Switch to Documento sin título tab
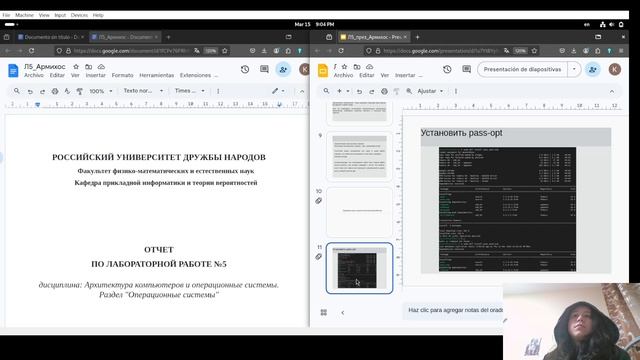 point(51,37)
